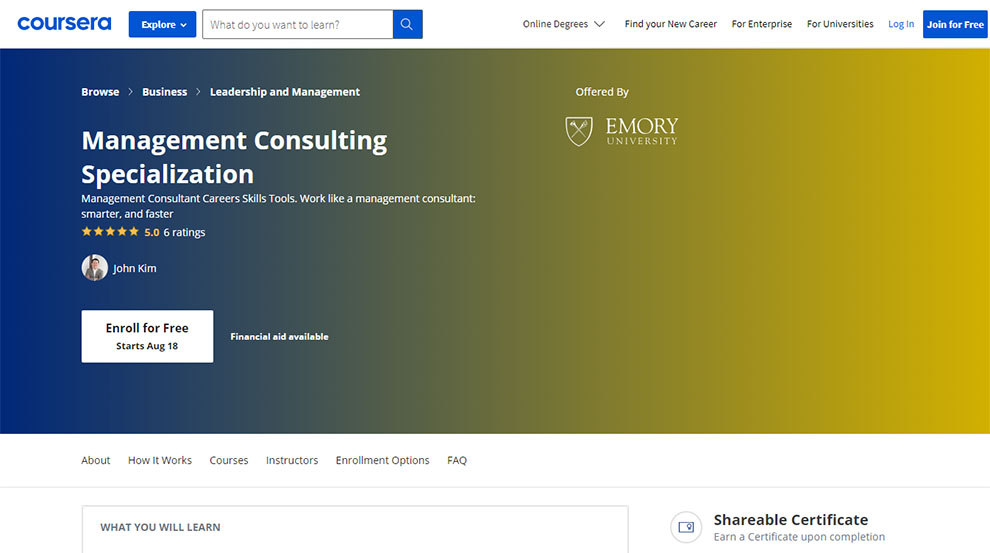990x553 pixels.
Task: Click Log In
Action: coord(900,24)
